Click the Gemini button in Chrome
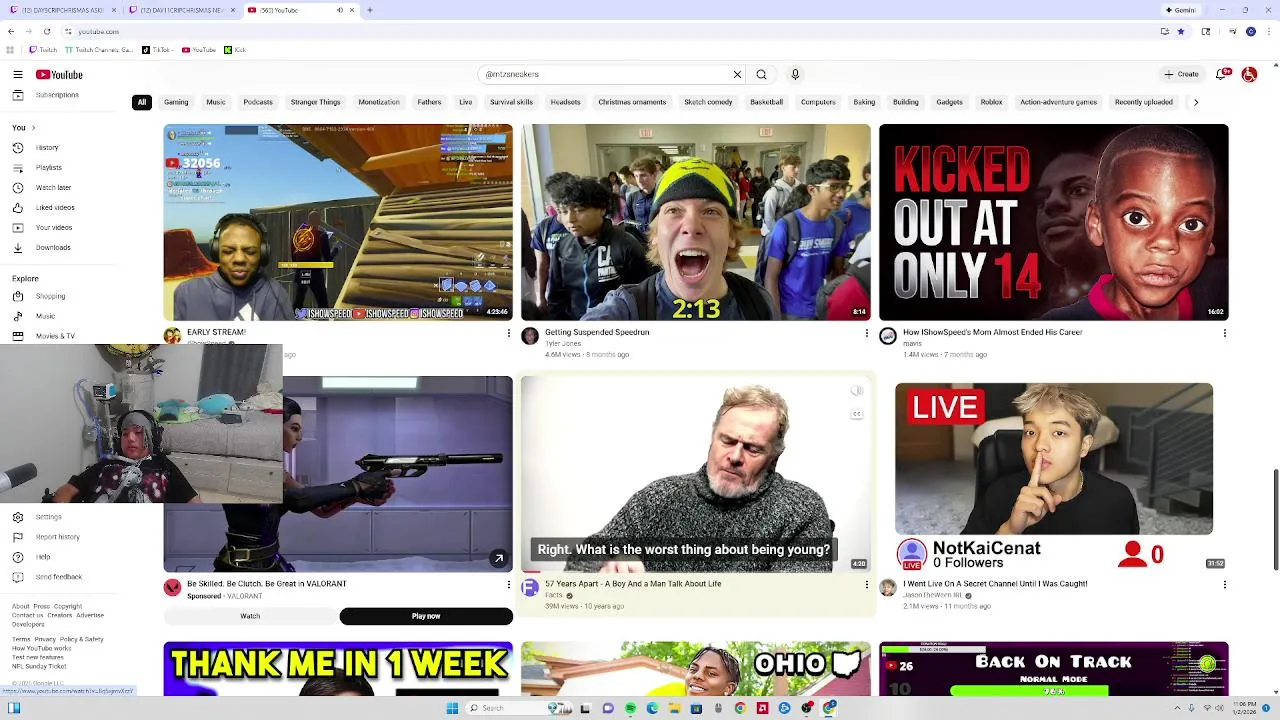 [x=1181, y=10]
